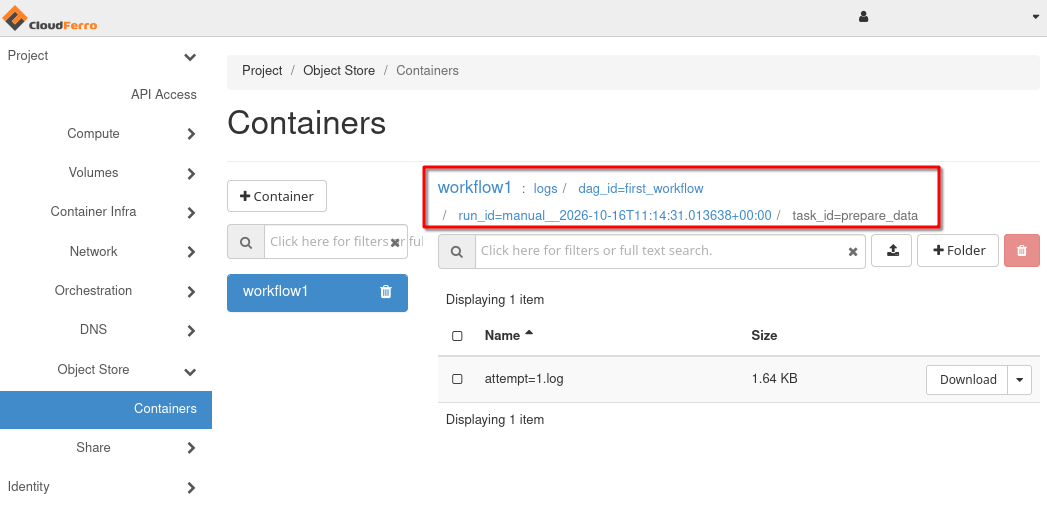
Task: Expand the top-right user dropdown caret
Action: (x=1036, y=17)
